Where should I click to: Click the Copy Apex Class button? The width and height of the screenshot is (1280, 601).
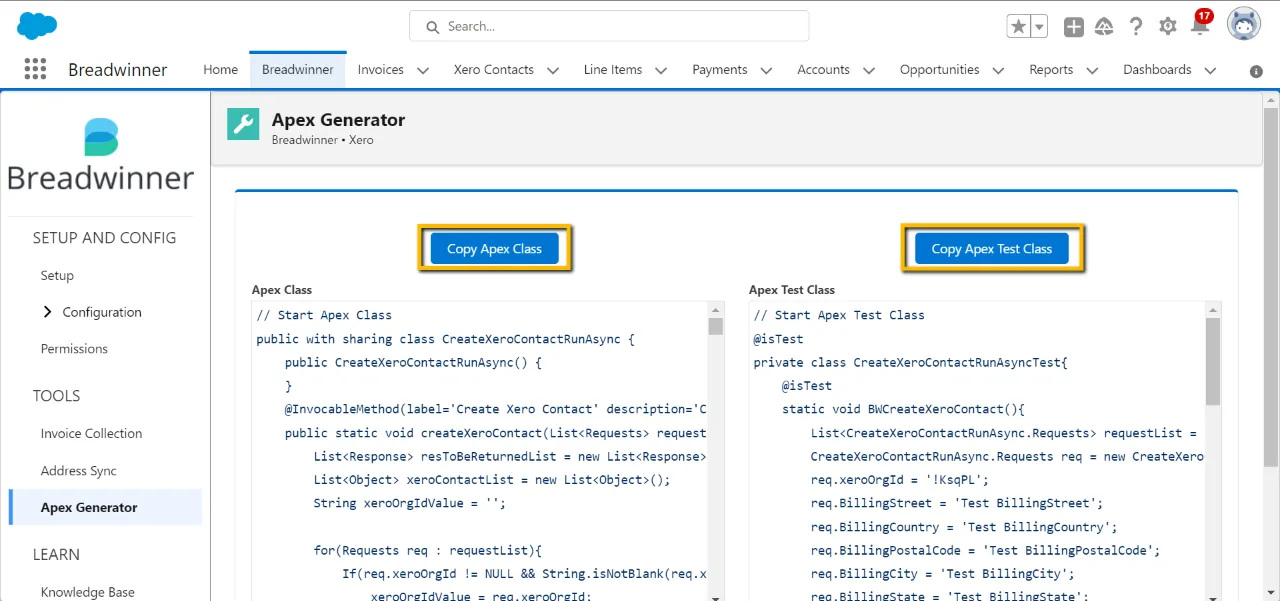tap(494, 249)
